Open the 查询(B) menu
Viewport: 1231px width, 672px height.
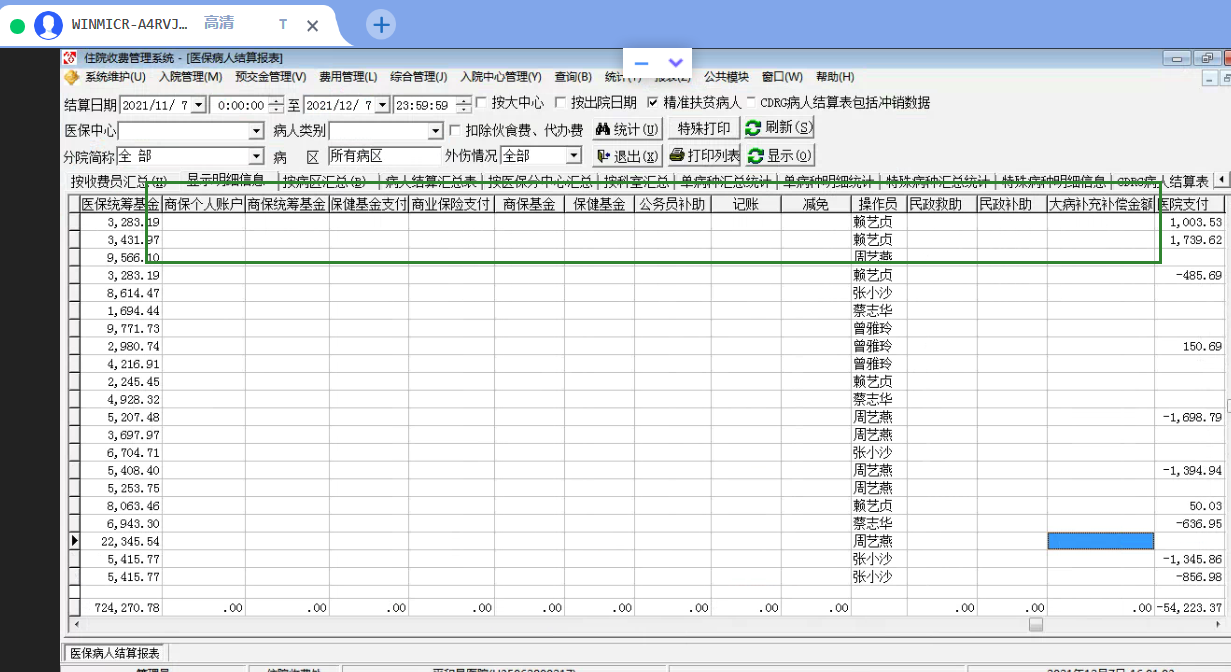coord(573,77)
